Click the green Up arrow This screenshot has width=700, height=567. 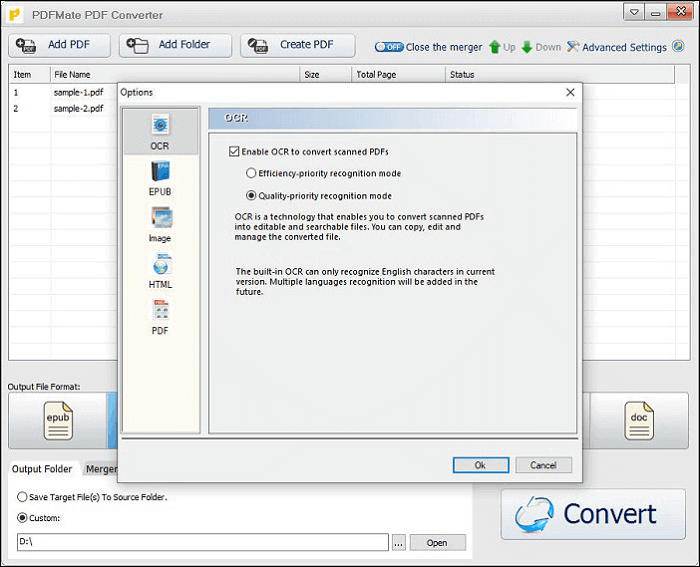click(x=495, y=47)
